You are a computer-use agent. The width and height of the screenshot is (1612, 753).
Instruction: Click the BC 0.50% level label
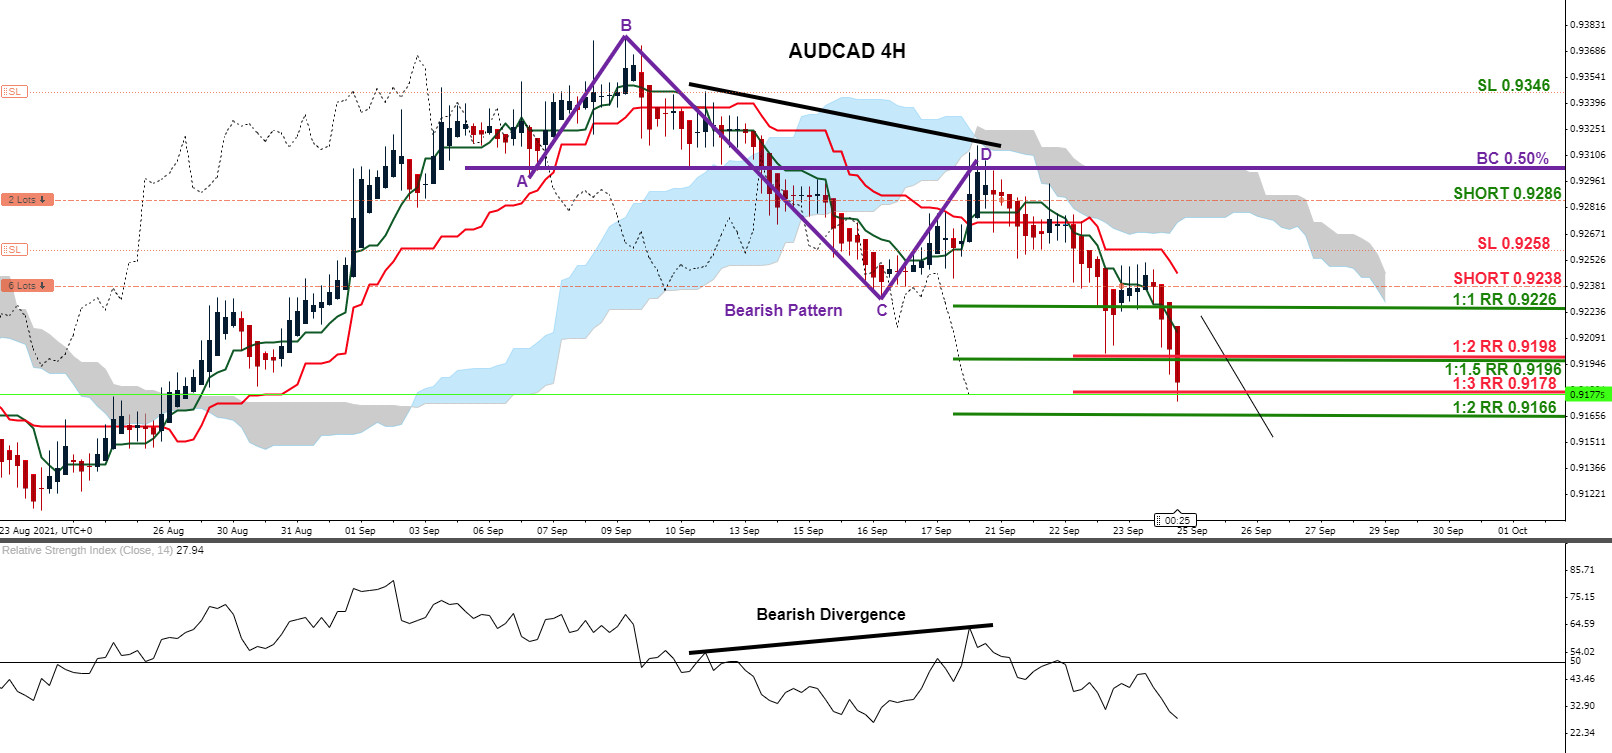coord(1512,158)
